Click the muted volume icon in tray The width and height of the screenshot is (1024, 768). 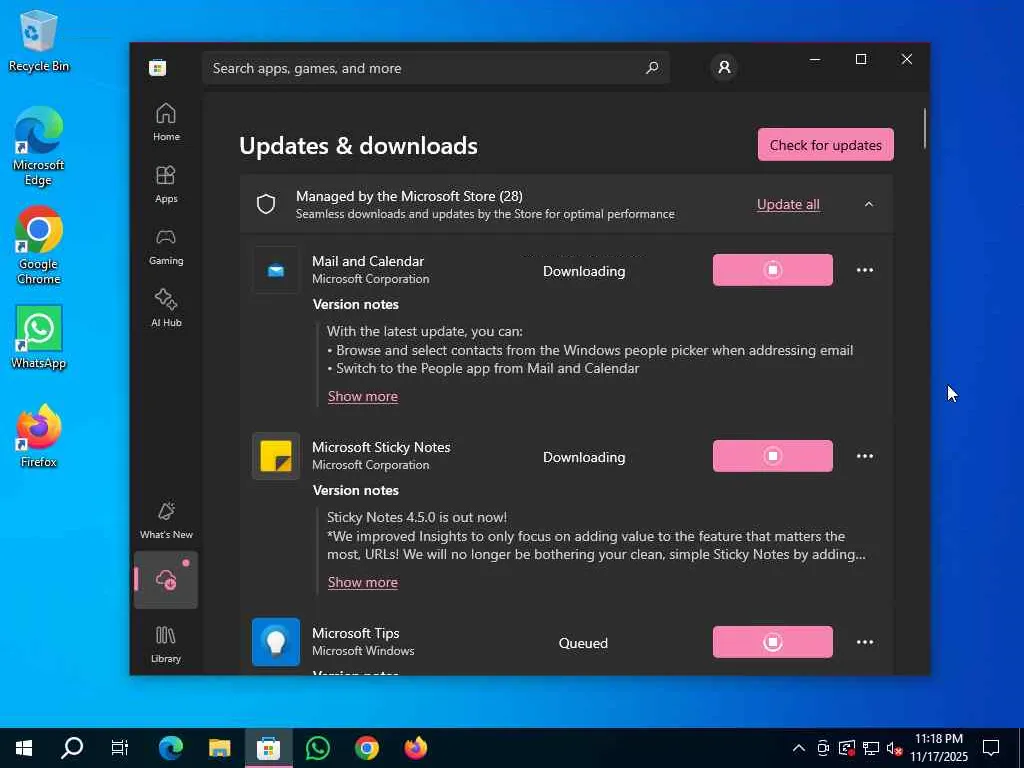[894, 748]
